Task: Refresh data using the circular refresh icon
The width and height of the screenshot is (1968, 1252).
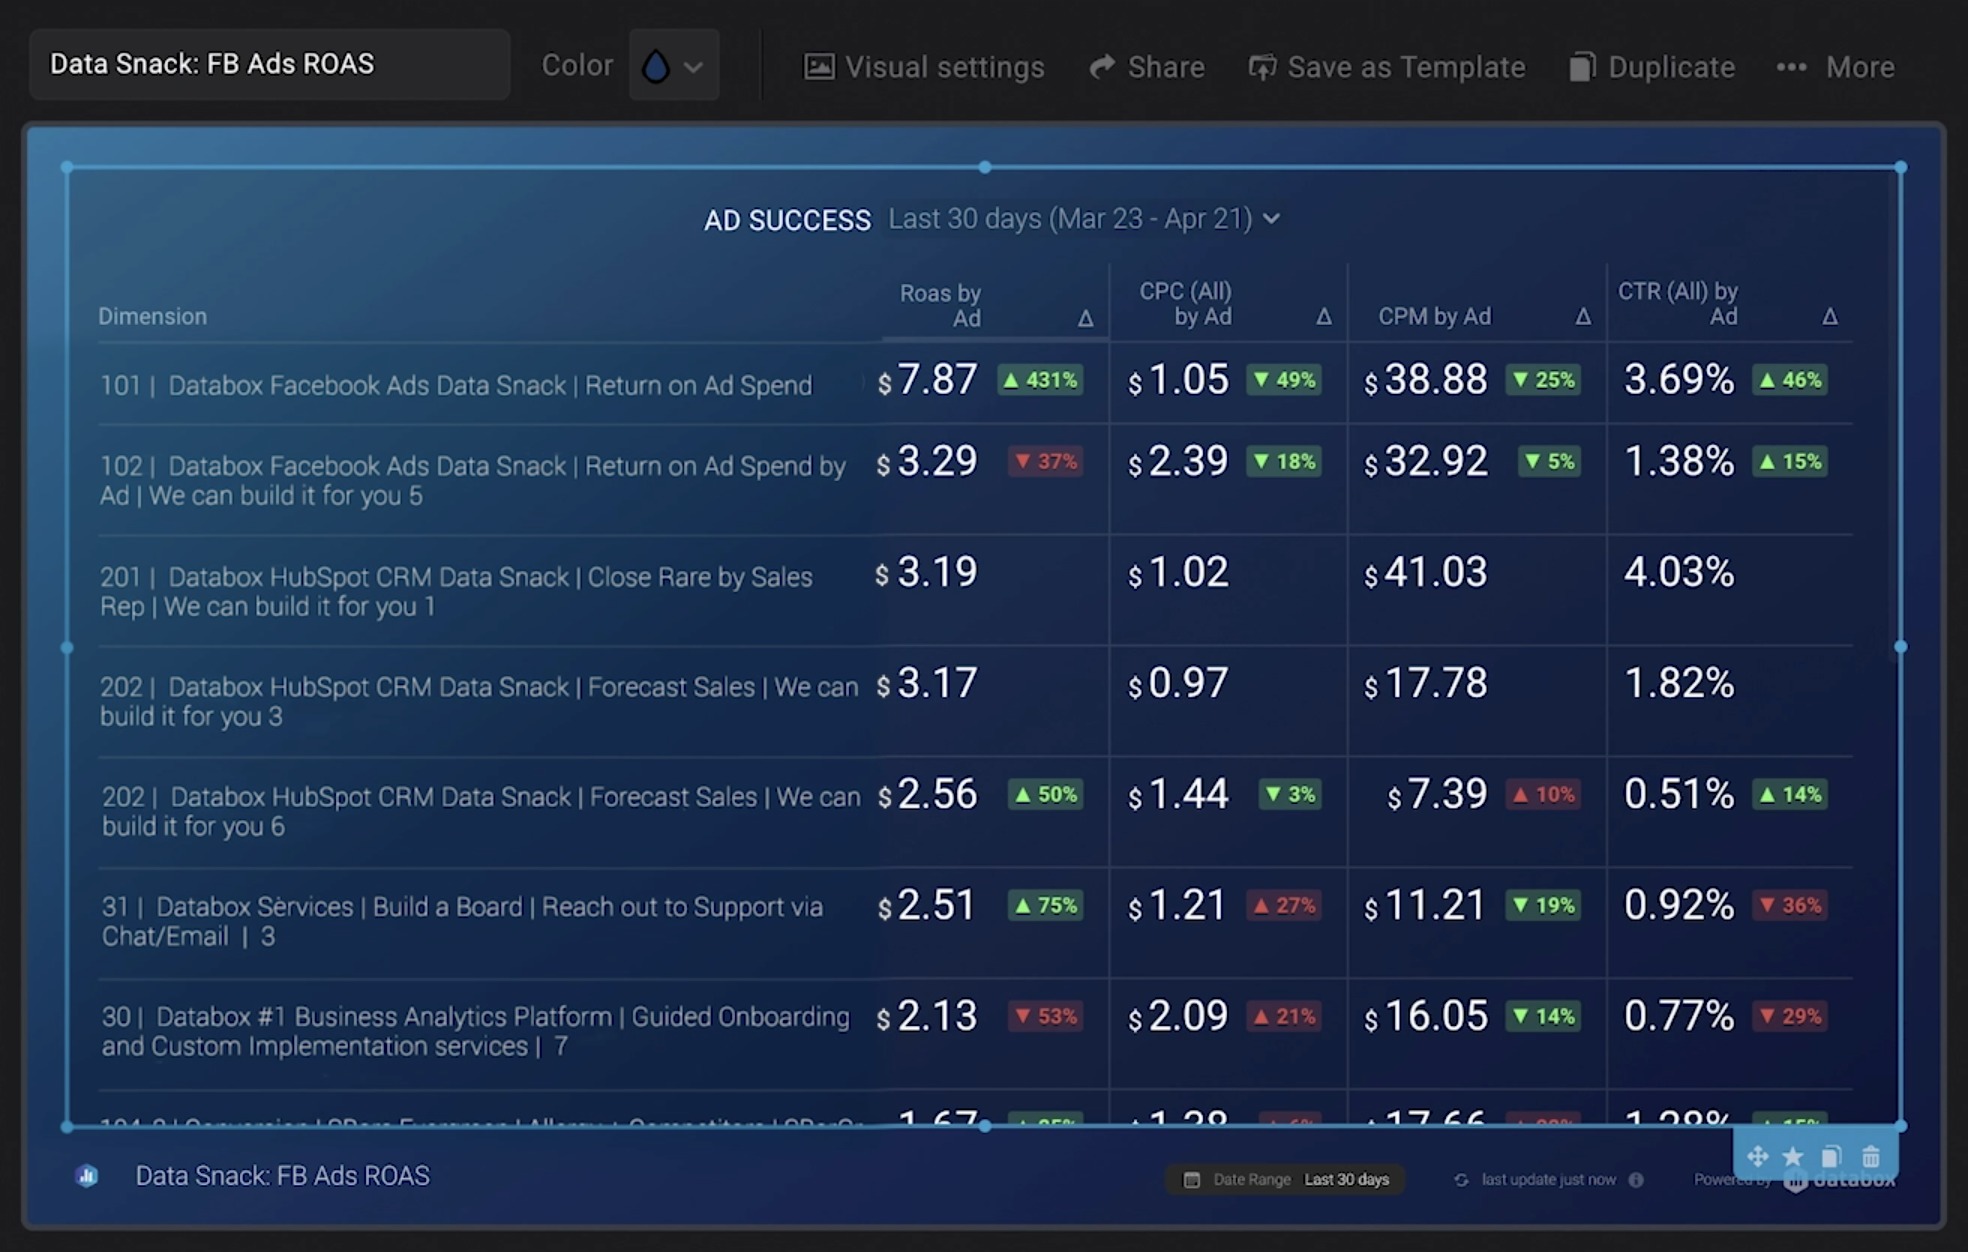Action: [1461, 1180]
